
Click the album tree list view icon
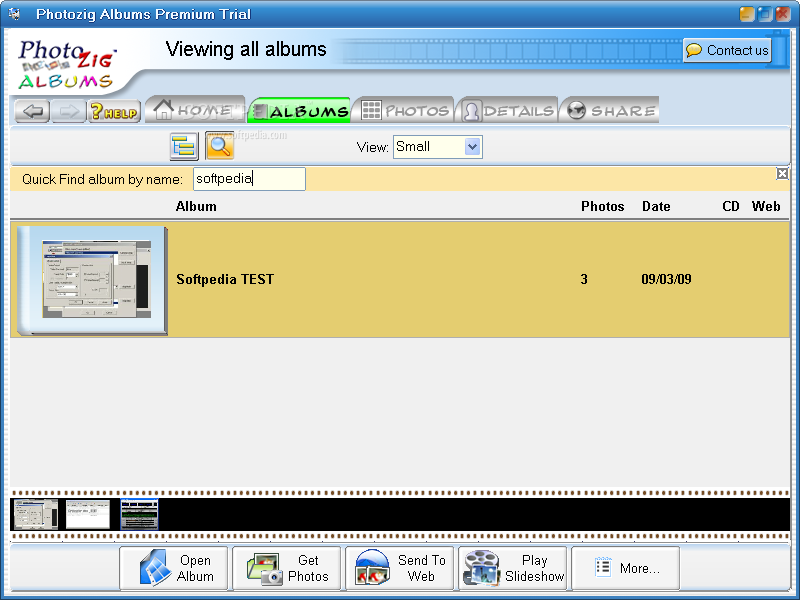pyautogui.click(x=184, y=146)
